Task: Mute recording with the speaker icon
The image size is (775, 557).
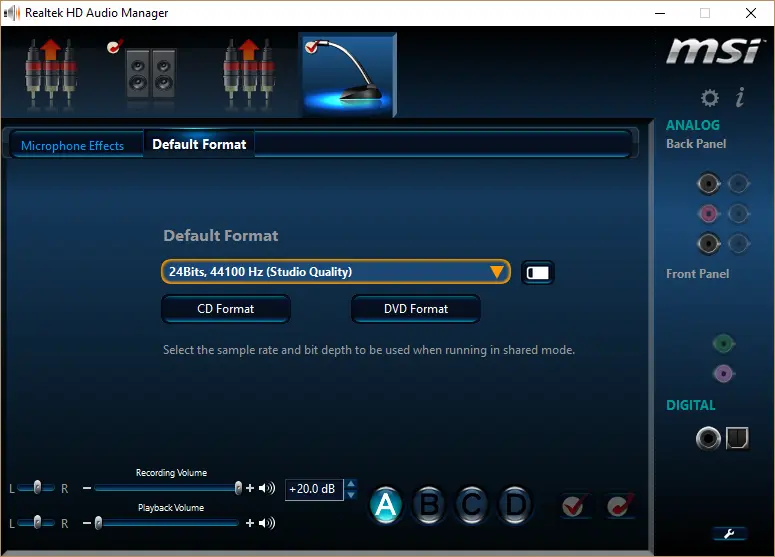Action: (267, 488)
